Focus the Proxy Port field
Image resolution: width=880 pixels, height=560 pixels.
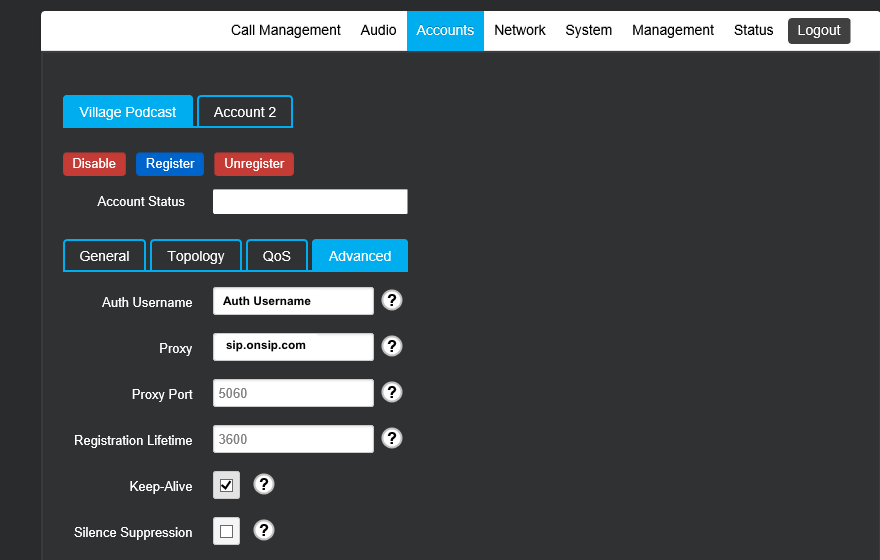click(294, 393)
